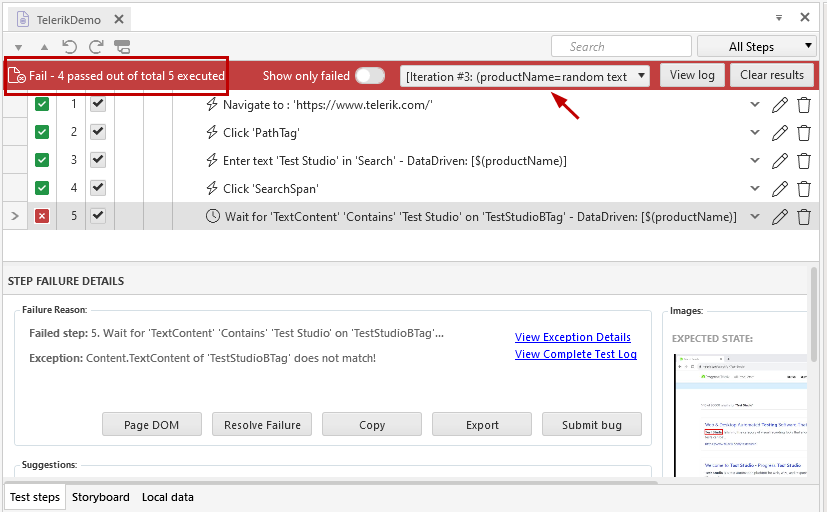Expand step 5 Wait for chevron
Image resolution: width=827 pixels, height=512 pixels.
[755, 216]
